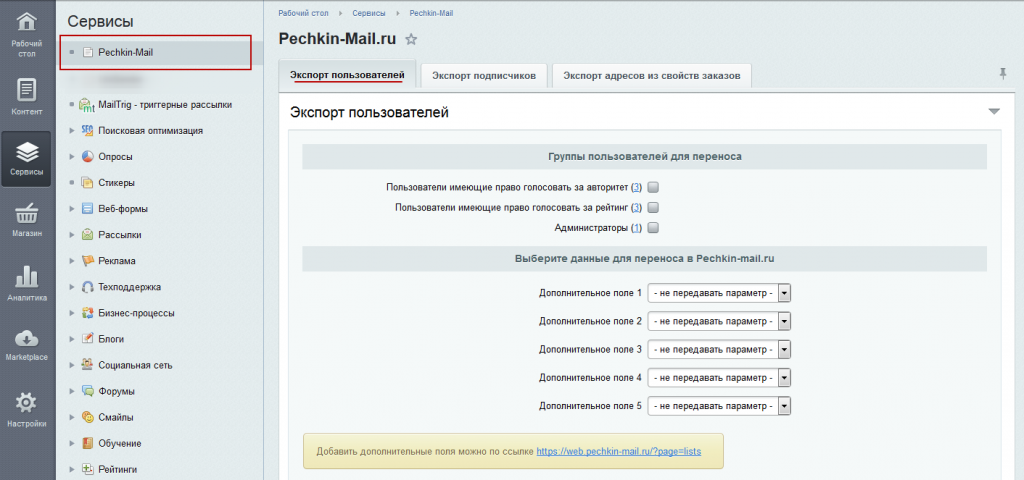Add Pechkin-Mail.ru to favorites with star
The width and height of the screenshot is (1024, 480).
click(411, 39)
